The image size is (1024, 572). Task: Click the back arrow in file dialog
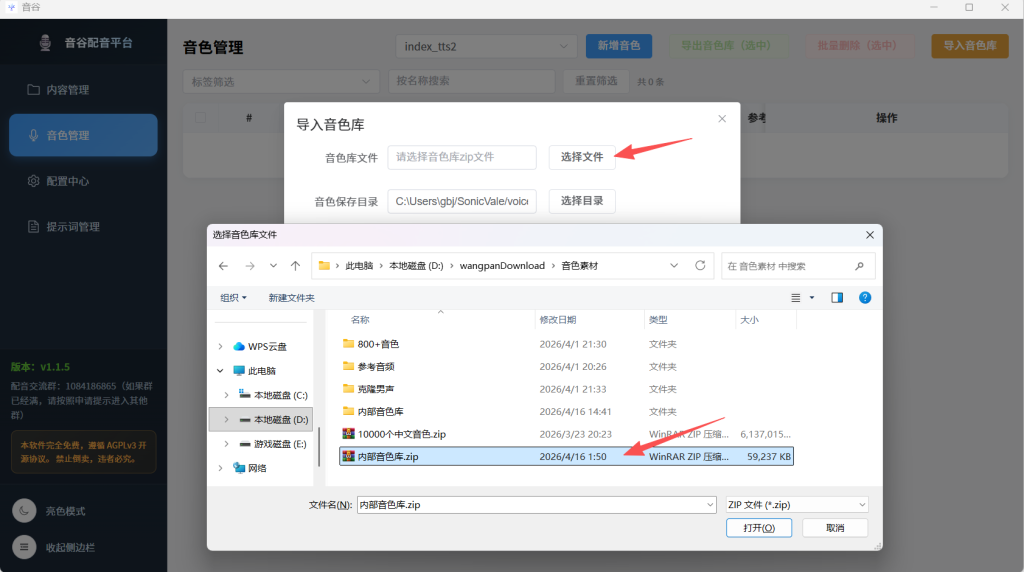pyautogui.click(x=223, y=266)
